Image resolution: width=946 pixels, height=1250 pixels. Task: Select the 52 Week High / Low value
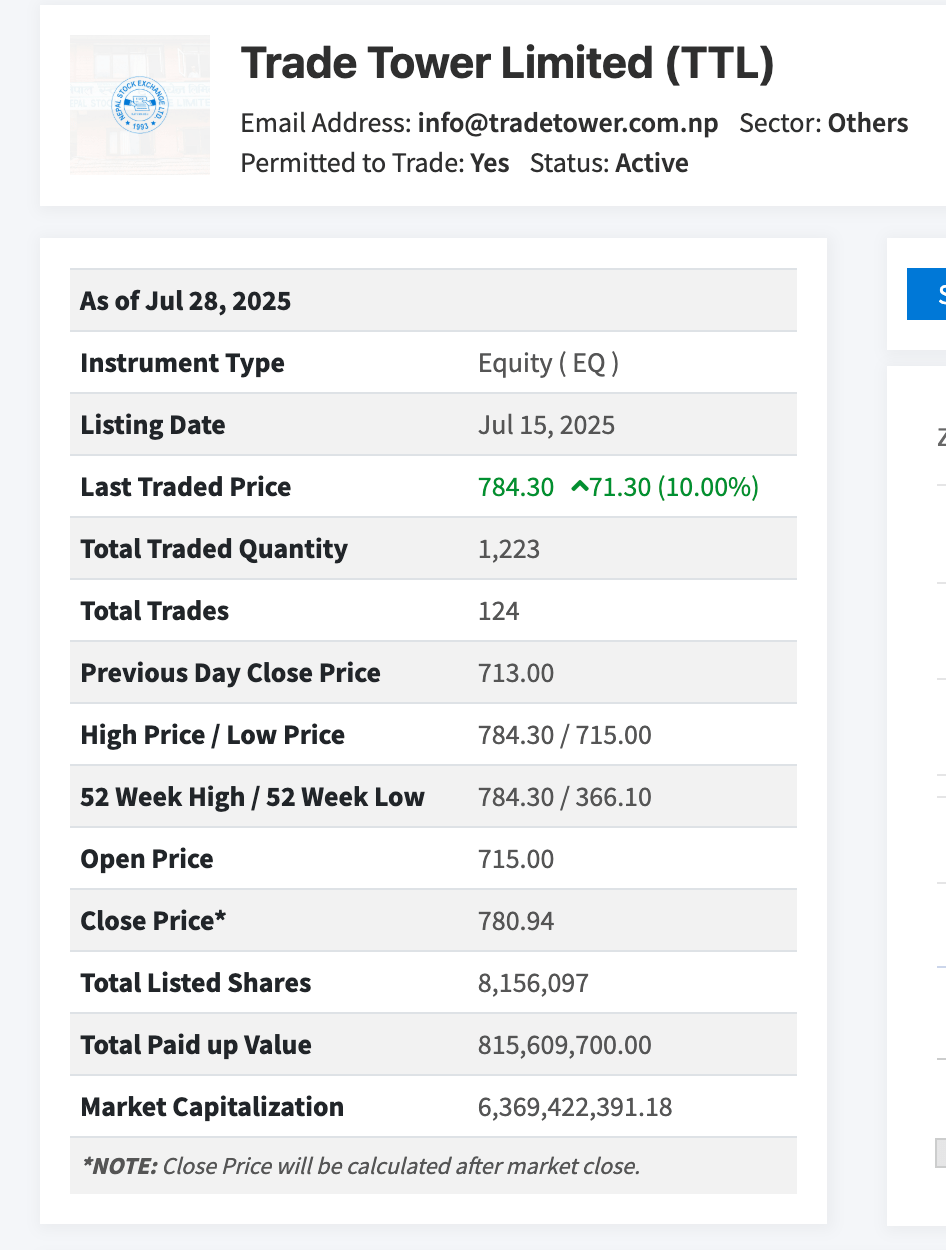pyautogui.click(x=565, y=797)
